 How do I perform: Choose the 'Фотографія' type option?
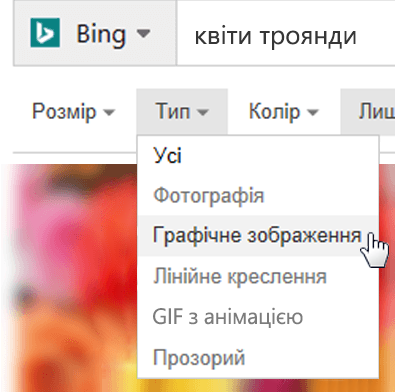[258, 195]
